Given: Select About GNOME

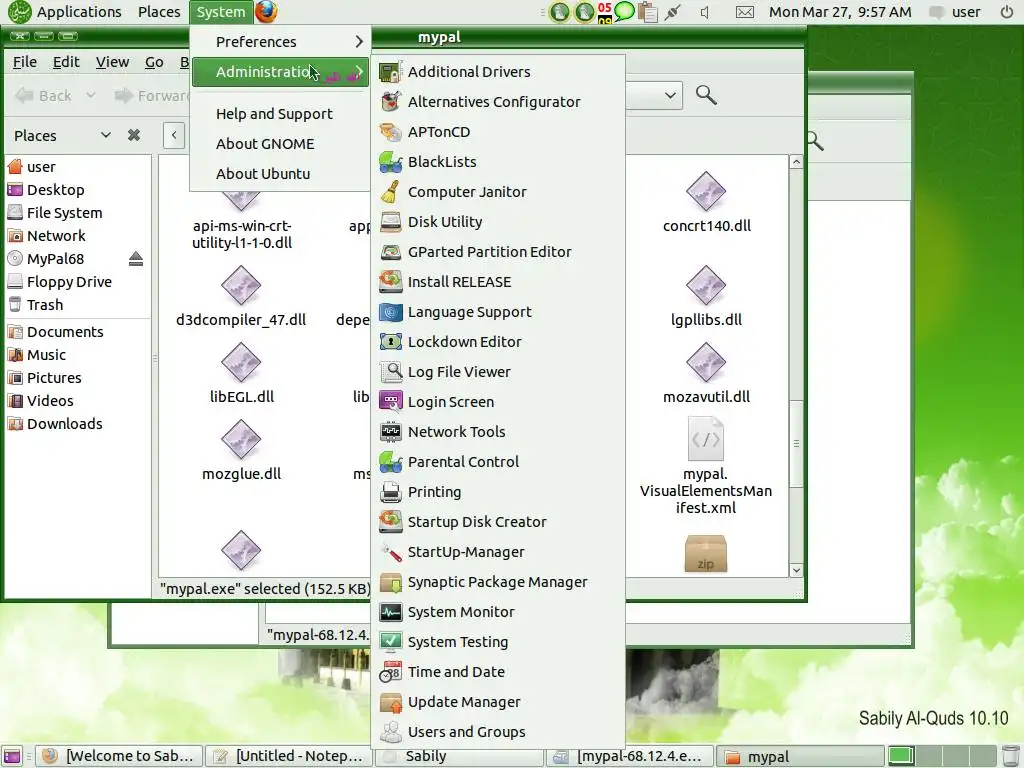Looking at the screenshot, I should click(281, 144).
